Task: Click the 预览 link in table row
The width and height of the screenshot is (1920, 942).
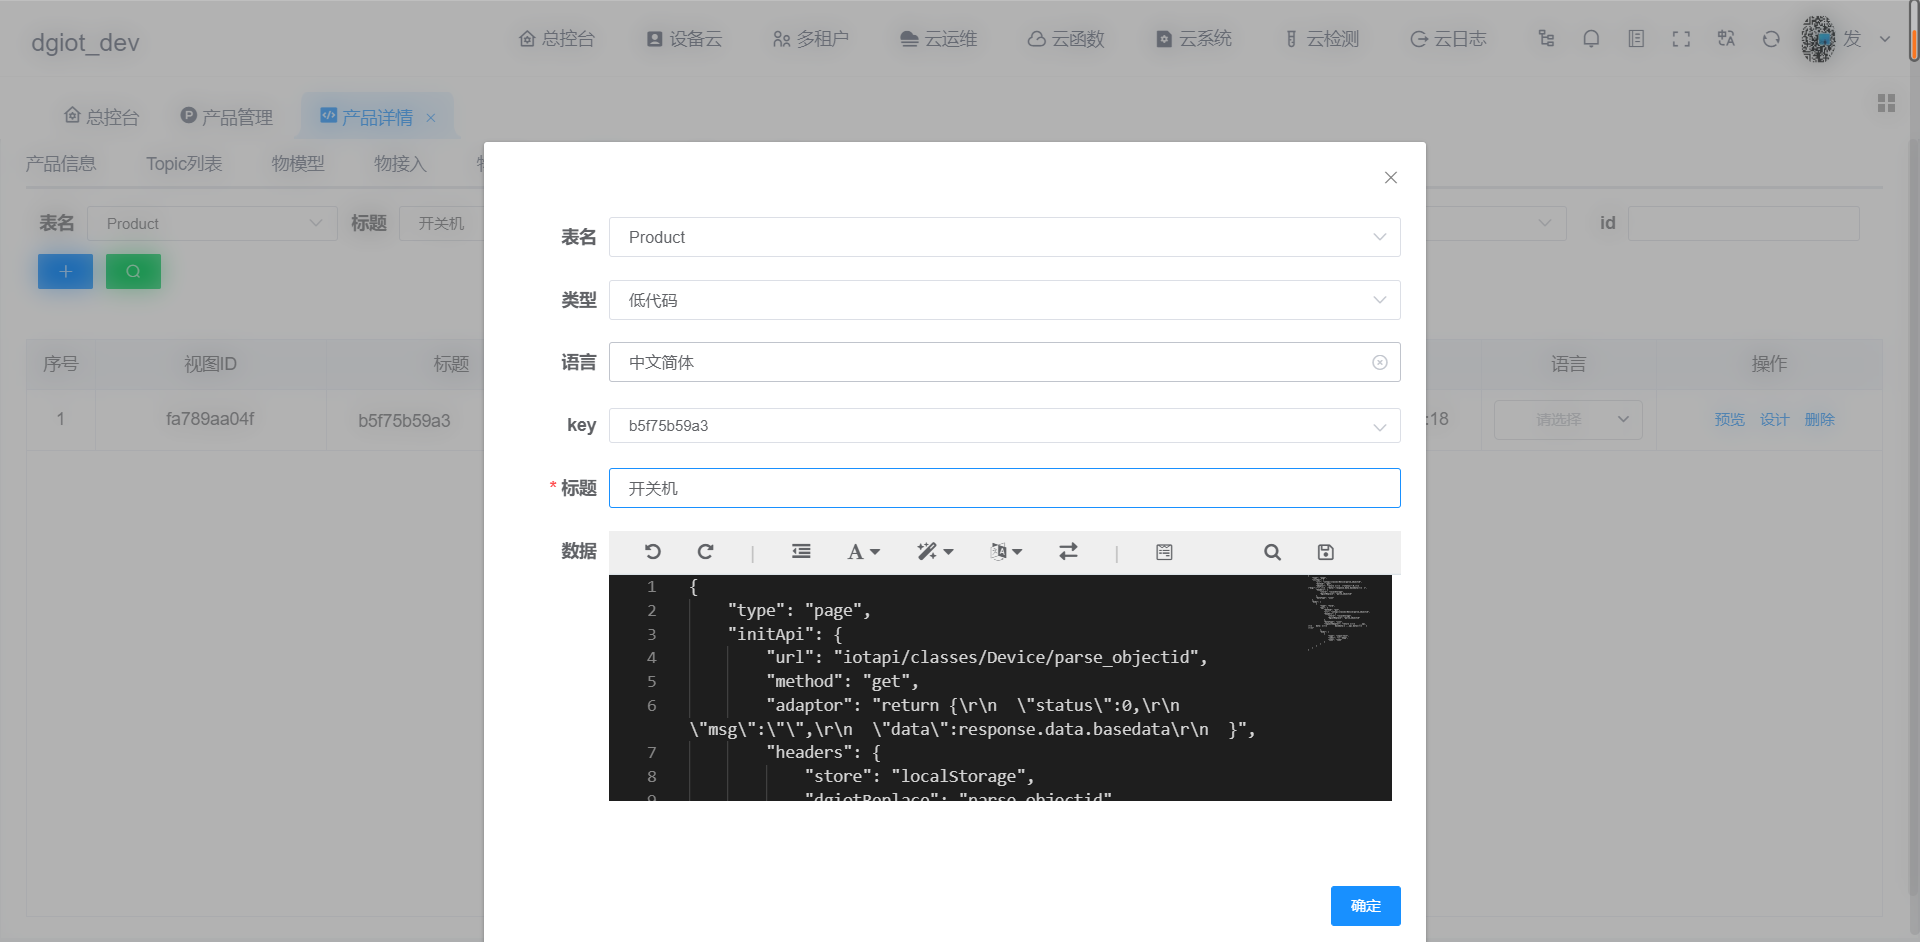Action: [x=1729, y=420]
